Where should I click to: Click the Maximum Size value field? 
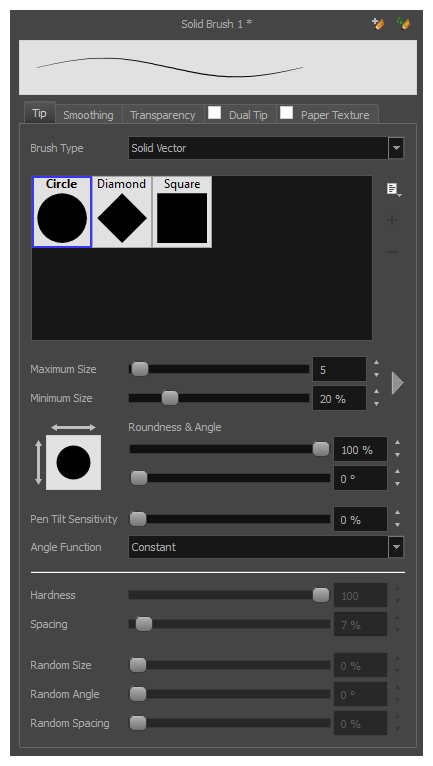pos(340,369)
